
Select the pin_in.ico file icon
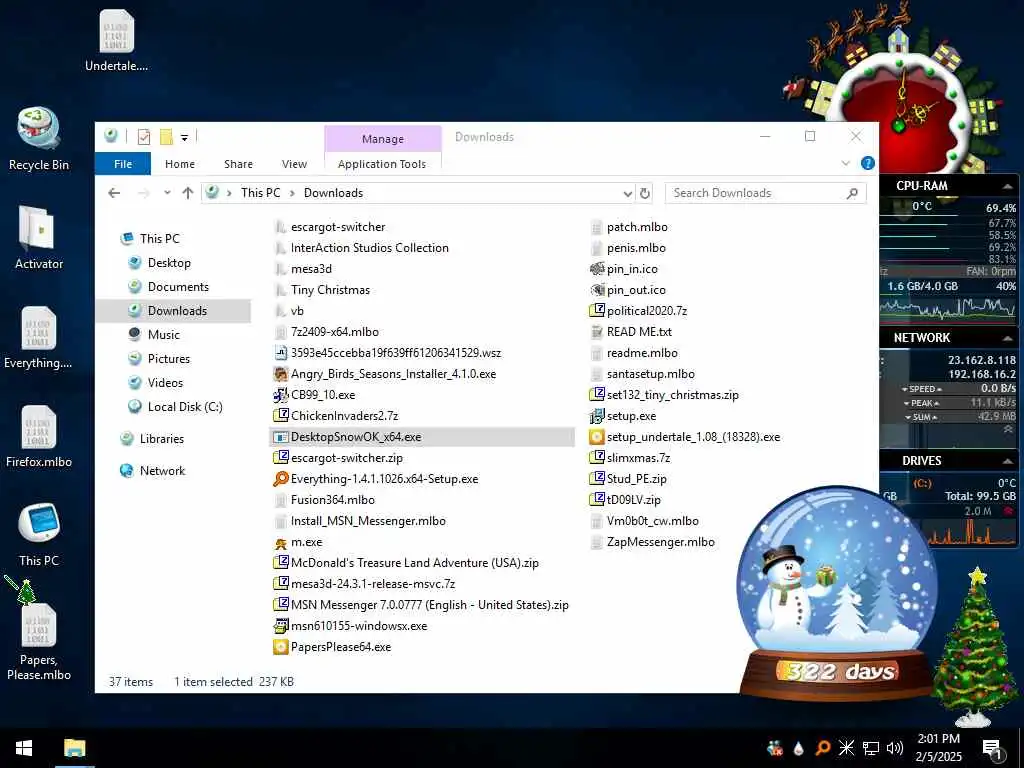(x=596, y=269)
